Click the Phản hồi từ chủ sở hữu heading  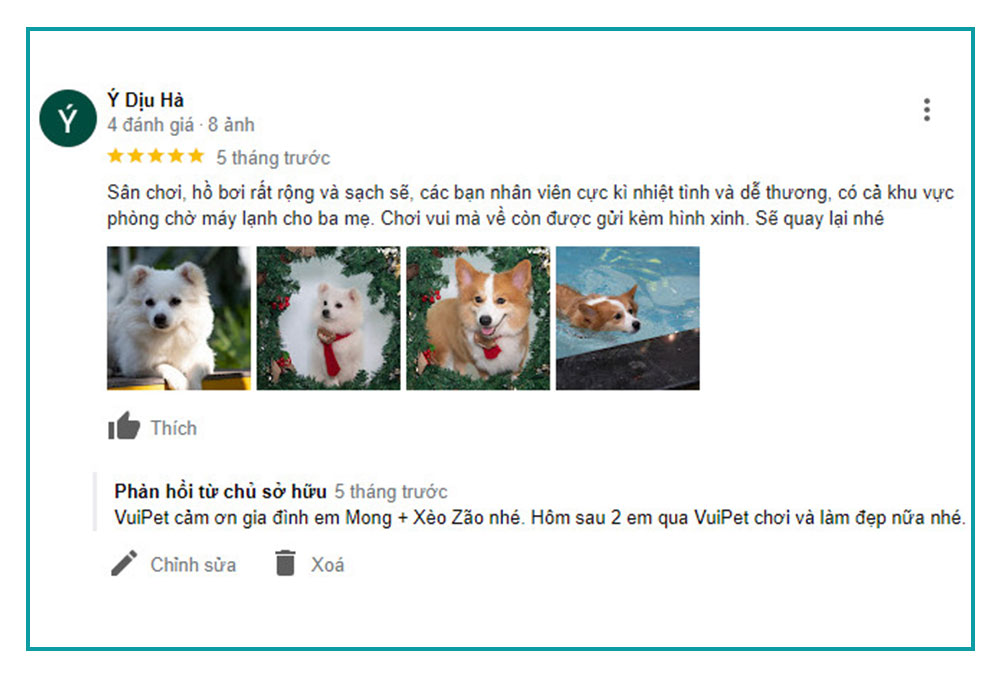pyautogui.click(x=221, y=492)
